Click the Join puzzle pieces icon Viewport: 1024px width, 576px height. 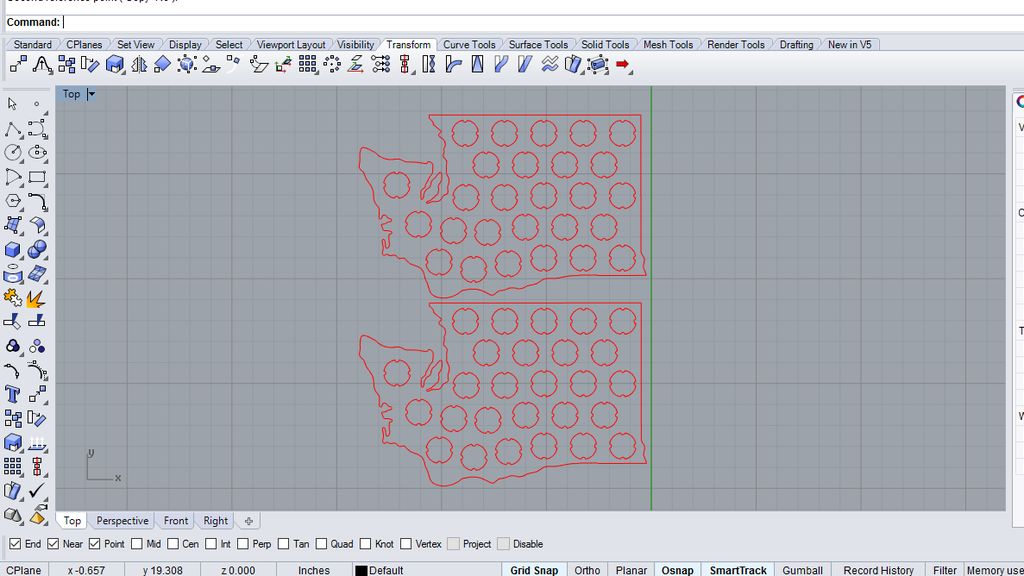pyautogui.click(x=12, y=298)
